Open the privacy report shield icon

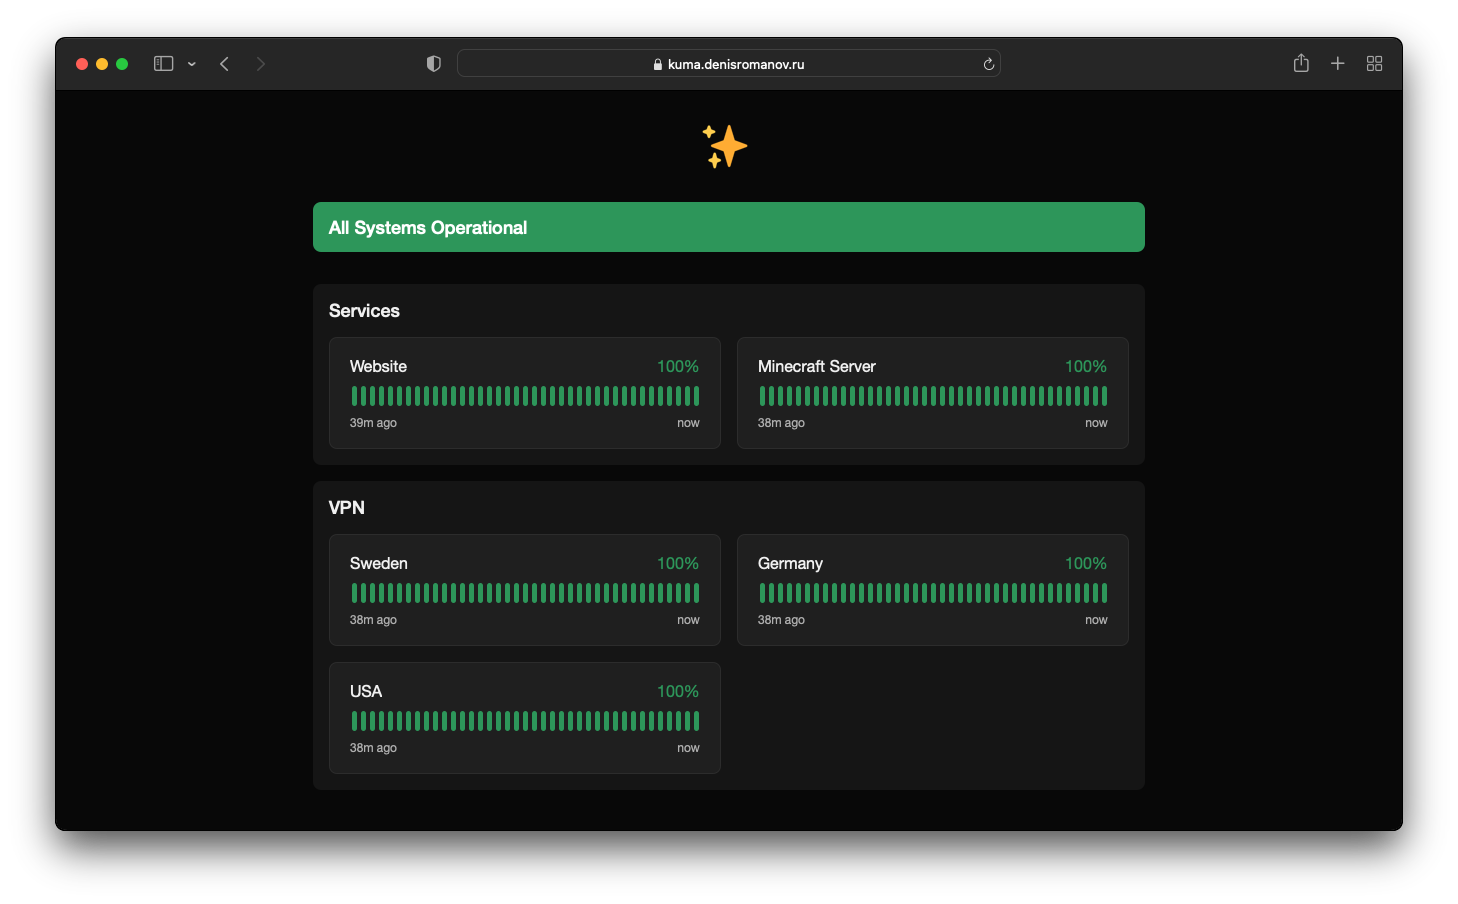[433, 64]
